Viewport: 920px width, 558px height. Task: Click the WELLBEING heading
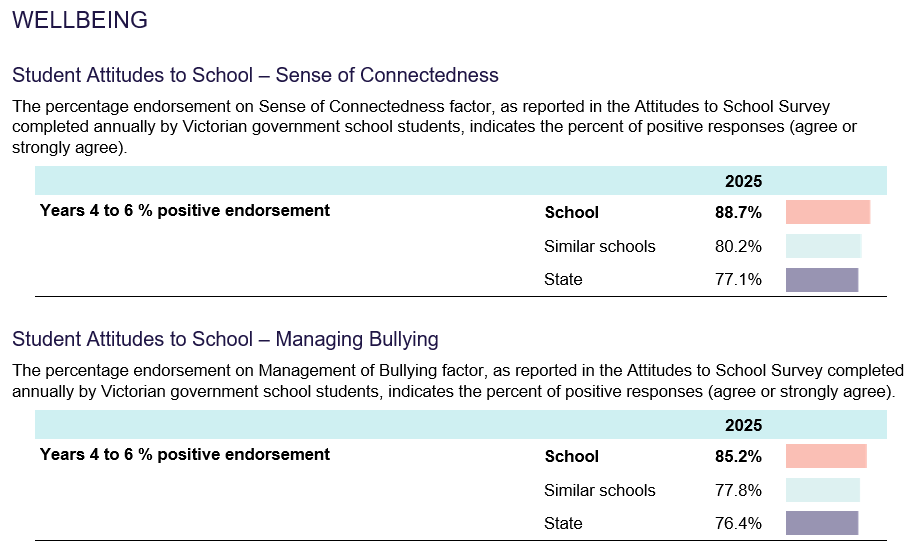coord(80,20)
